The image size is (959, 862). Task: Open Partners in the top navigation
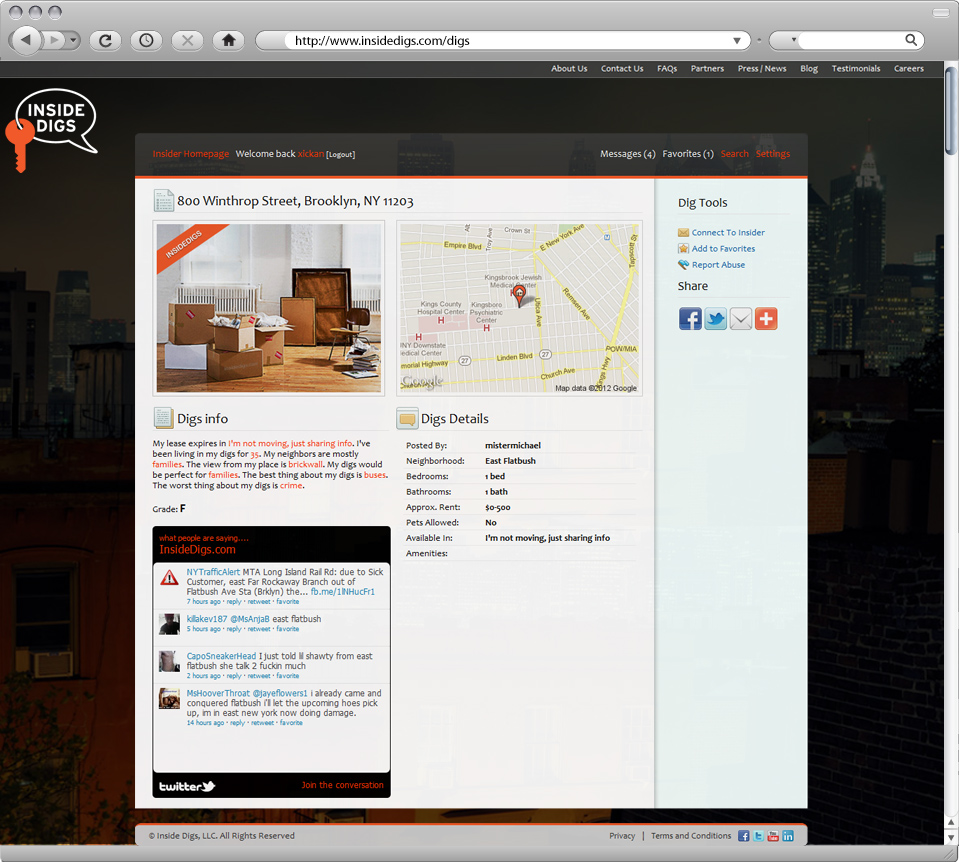[707, 69]
